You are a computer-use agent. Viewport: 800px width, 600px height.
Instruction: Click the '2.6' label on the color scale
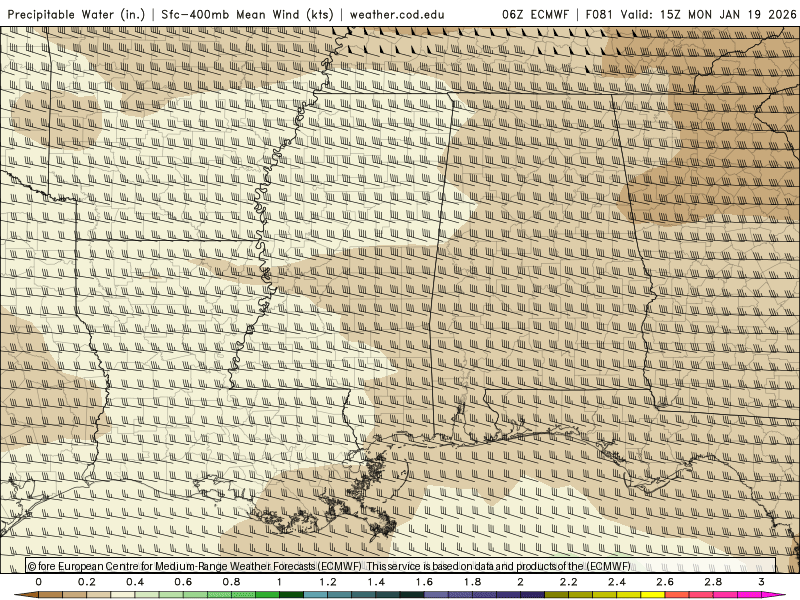(665, 582)
